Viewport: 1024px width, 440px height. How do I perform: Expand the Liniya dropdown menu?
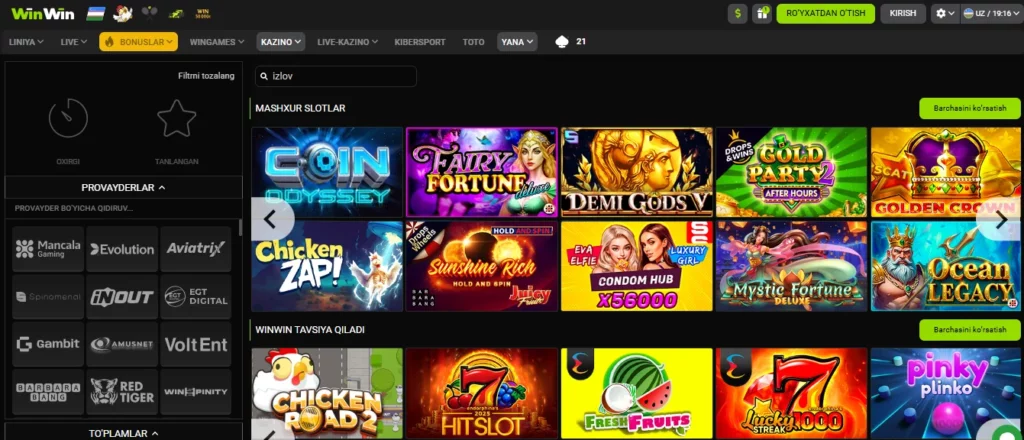click(x=26, y=42)
